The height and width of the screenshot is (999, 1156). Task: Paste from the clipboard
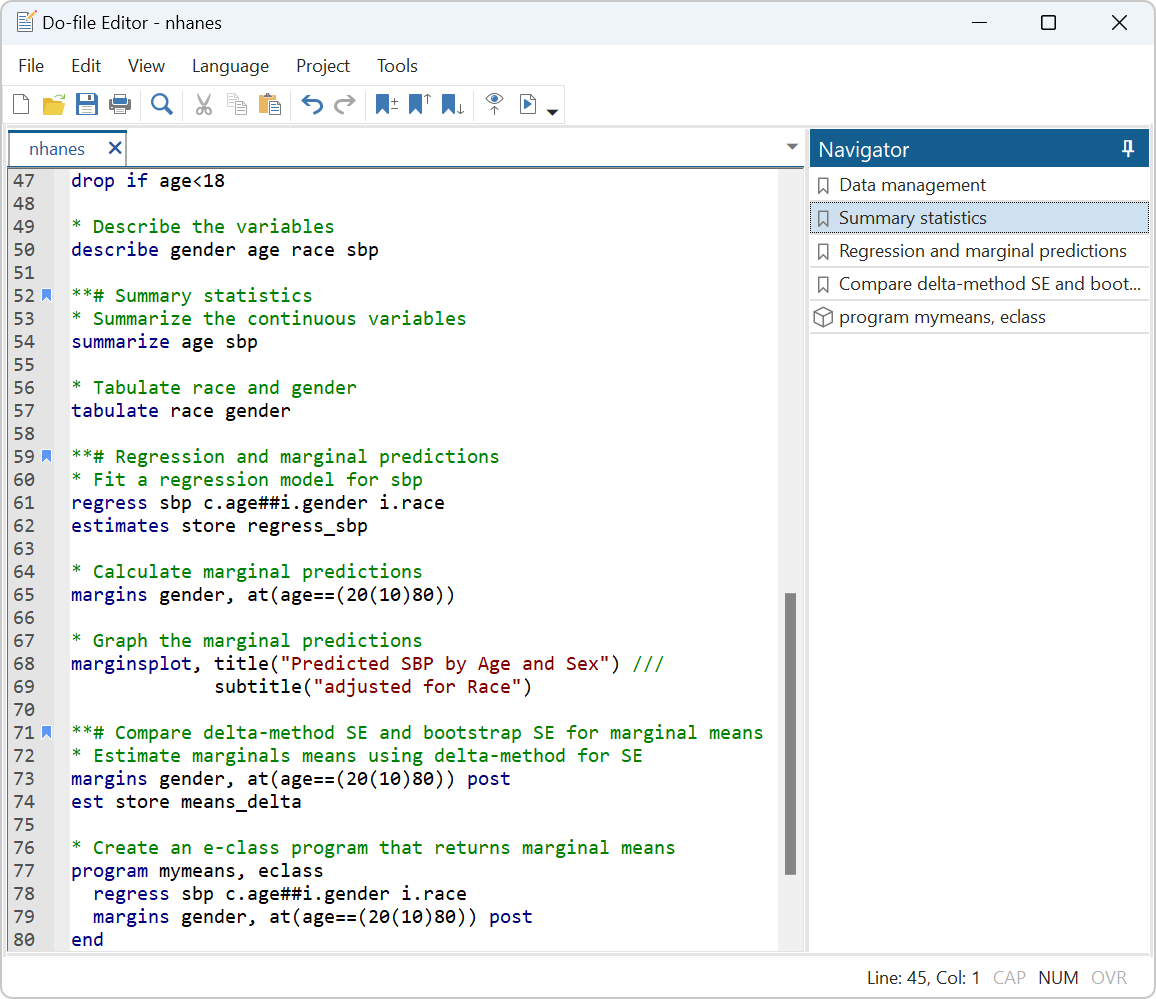[x=270, y=104]
